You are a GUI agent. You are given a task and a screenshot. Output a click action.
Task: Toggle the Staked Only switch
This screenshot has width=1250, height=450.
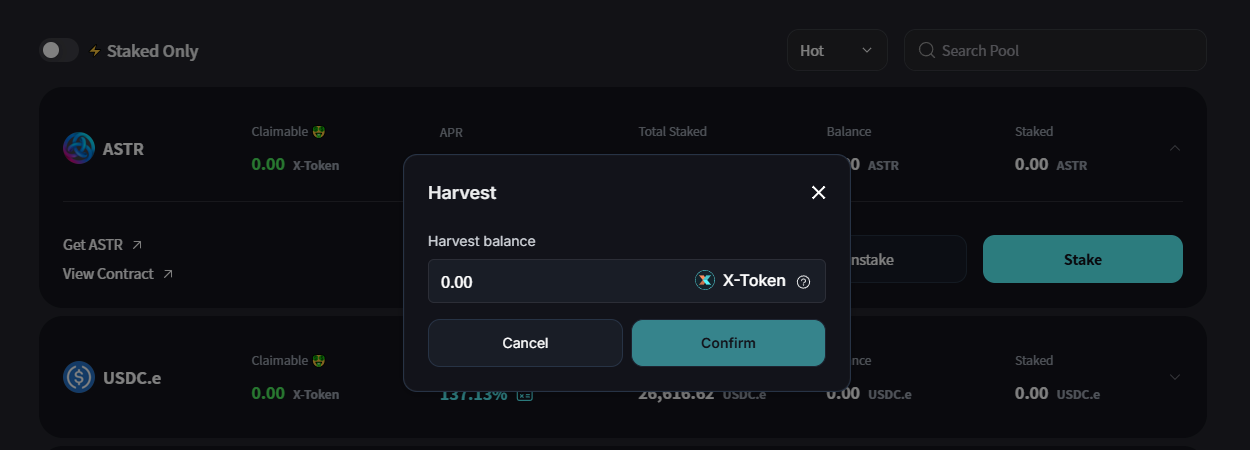(x=59, y=50)
